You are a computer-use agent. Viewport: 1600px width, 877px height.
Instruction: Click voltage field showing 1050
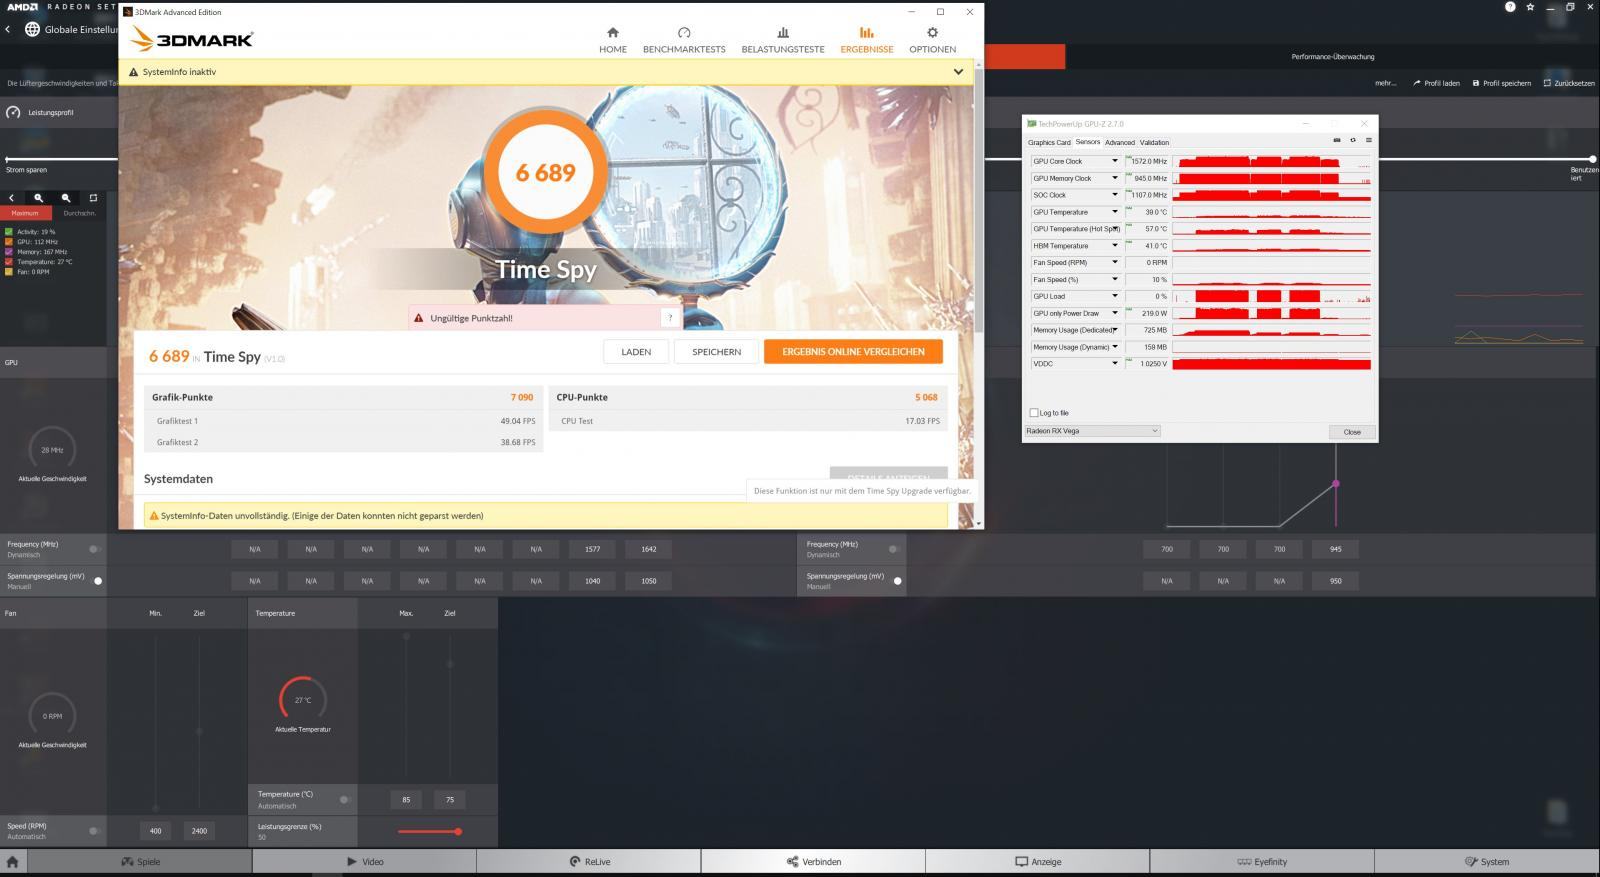click(x=648, y=581)
